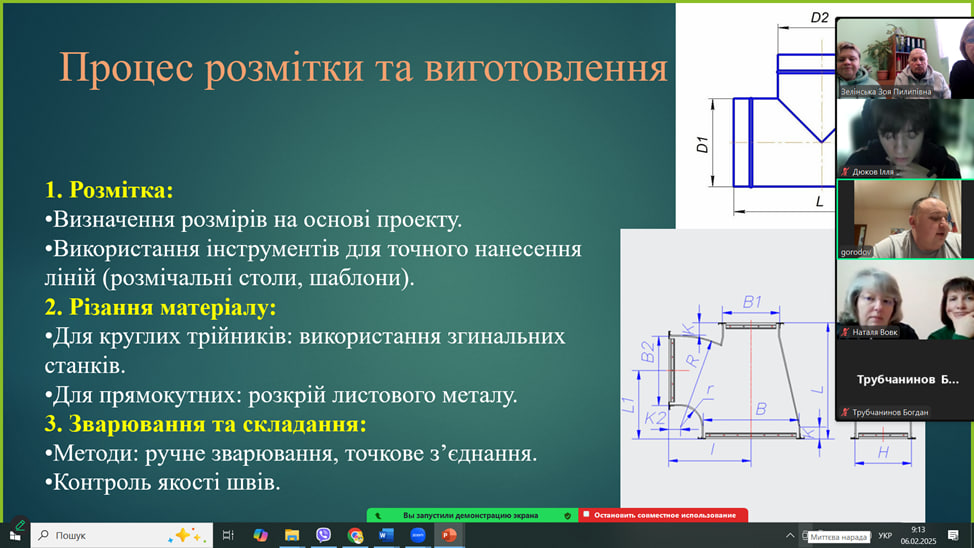Switch the УКР keyboard language indicator
974x548 pixels.
[885, 536]
